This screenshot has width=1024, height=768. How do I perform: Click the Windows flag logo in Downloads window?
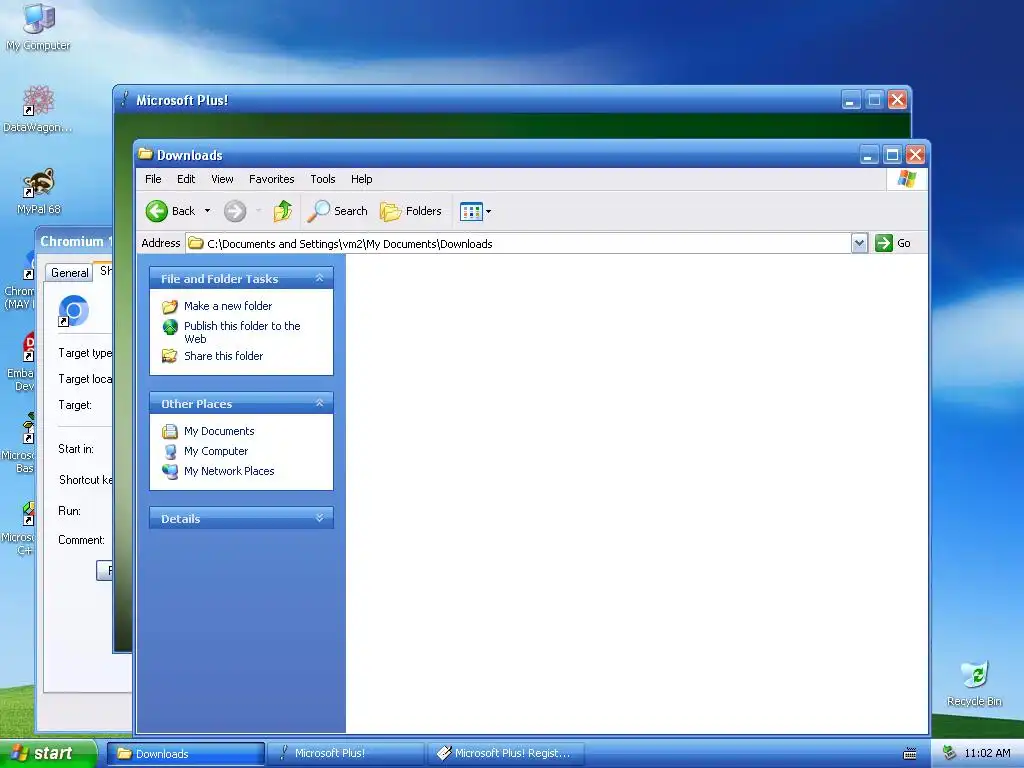[x=906, y=179]
